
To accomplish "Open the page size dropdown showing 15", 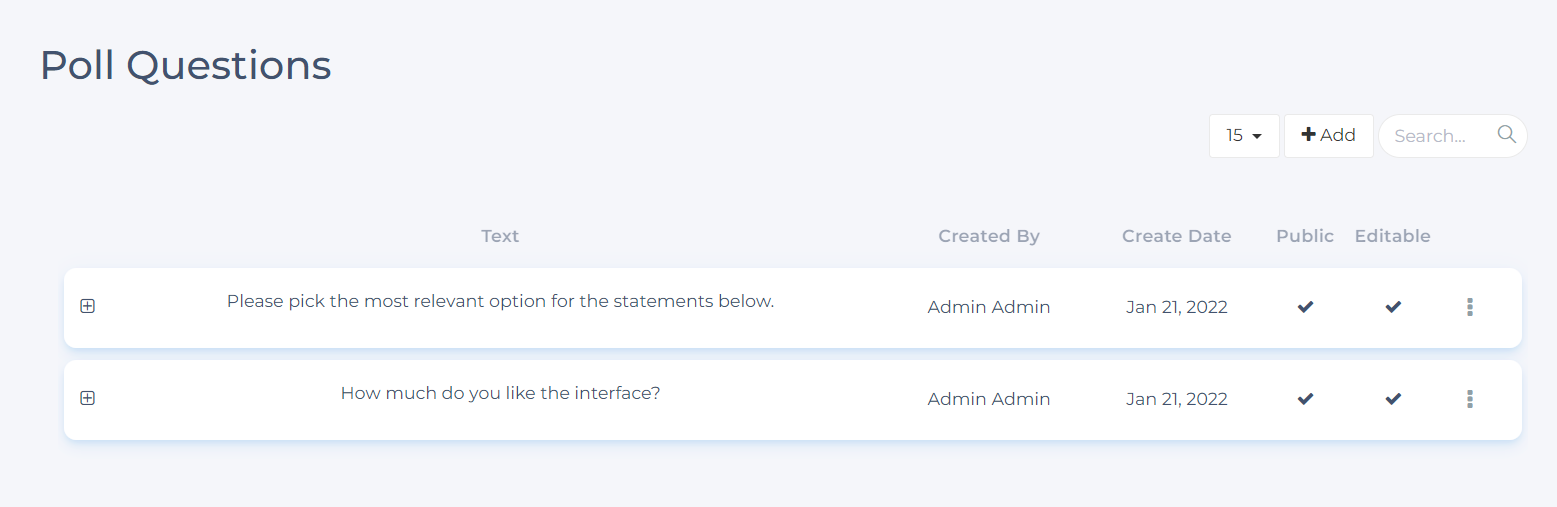I will pos(1244,136).
